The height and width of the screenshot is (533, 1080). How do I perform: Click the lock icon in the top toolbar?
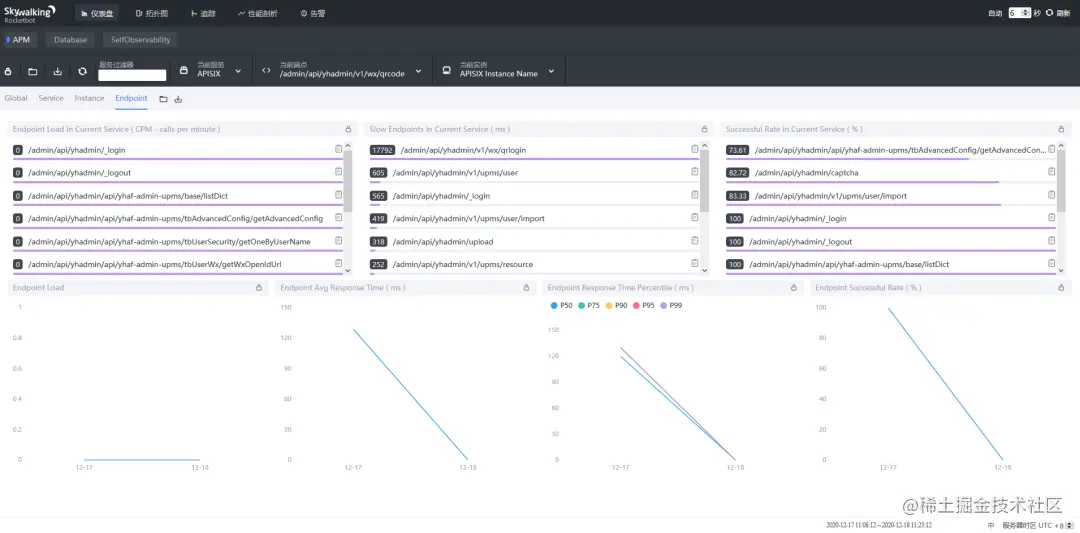(x=8, y=71)
